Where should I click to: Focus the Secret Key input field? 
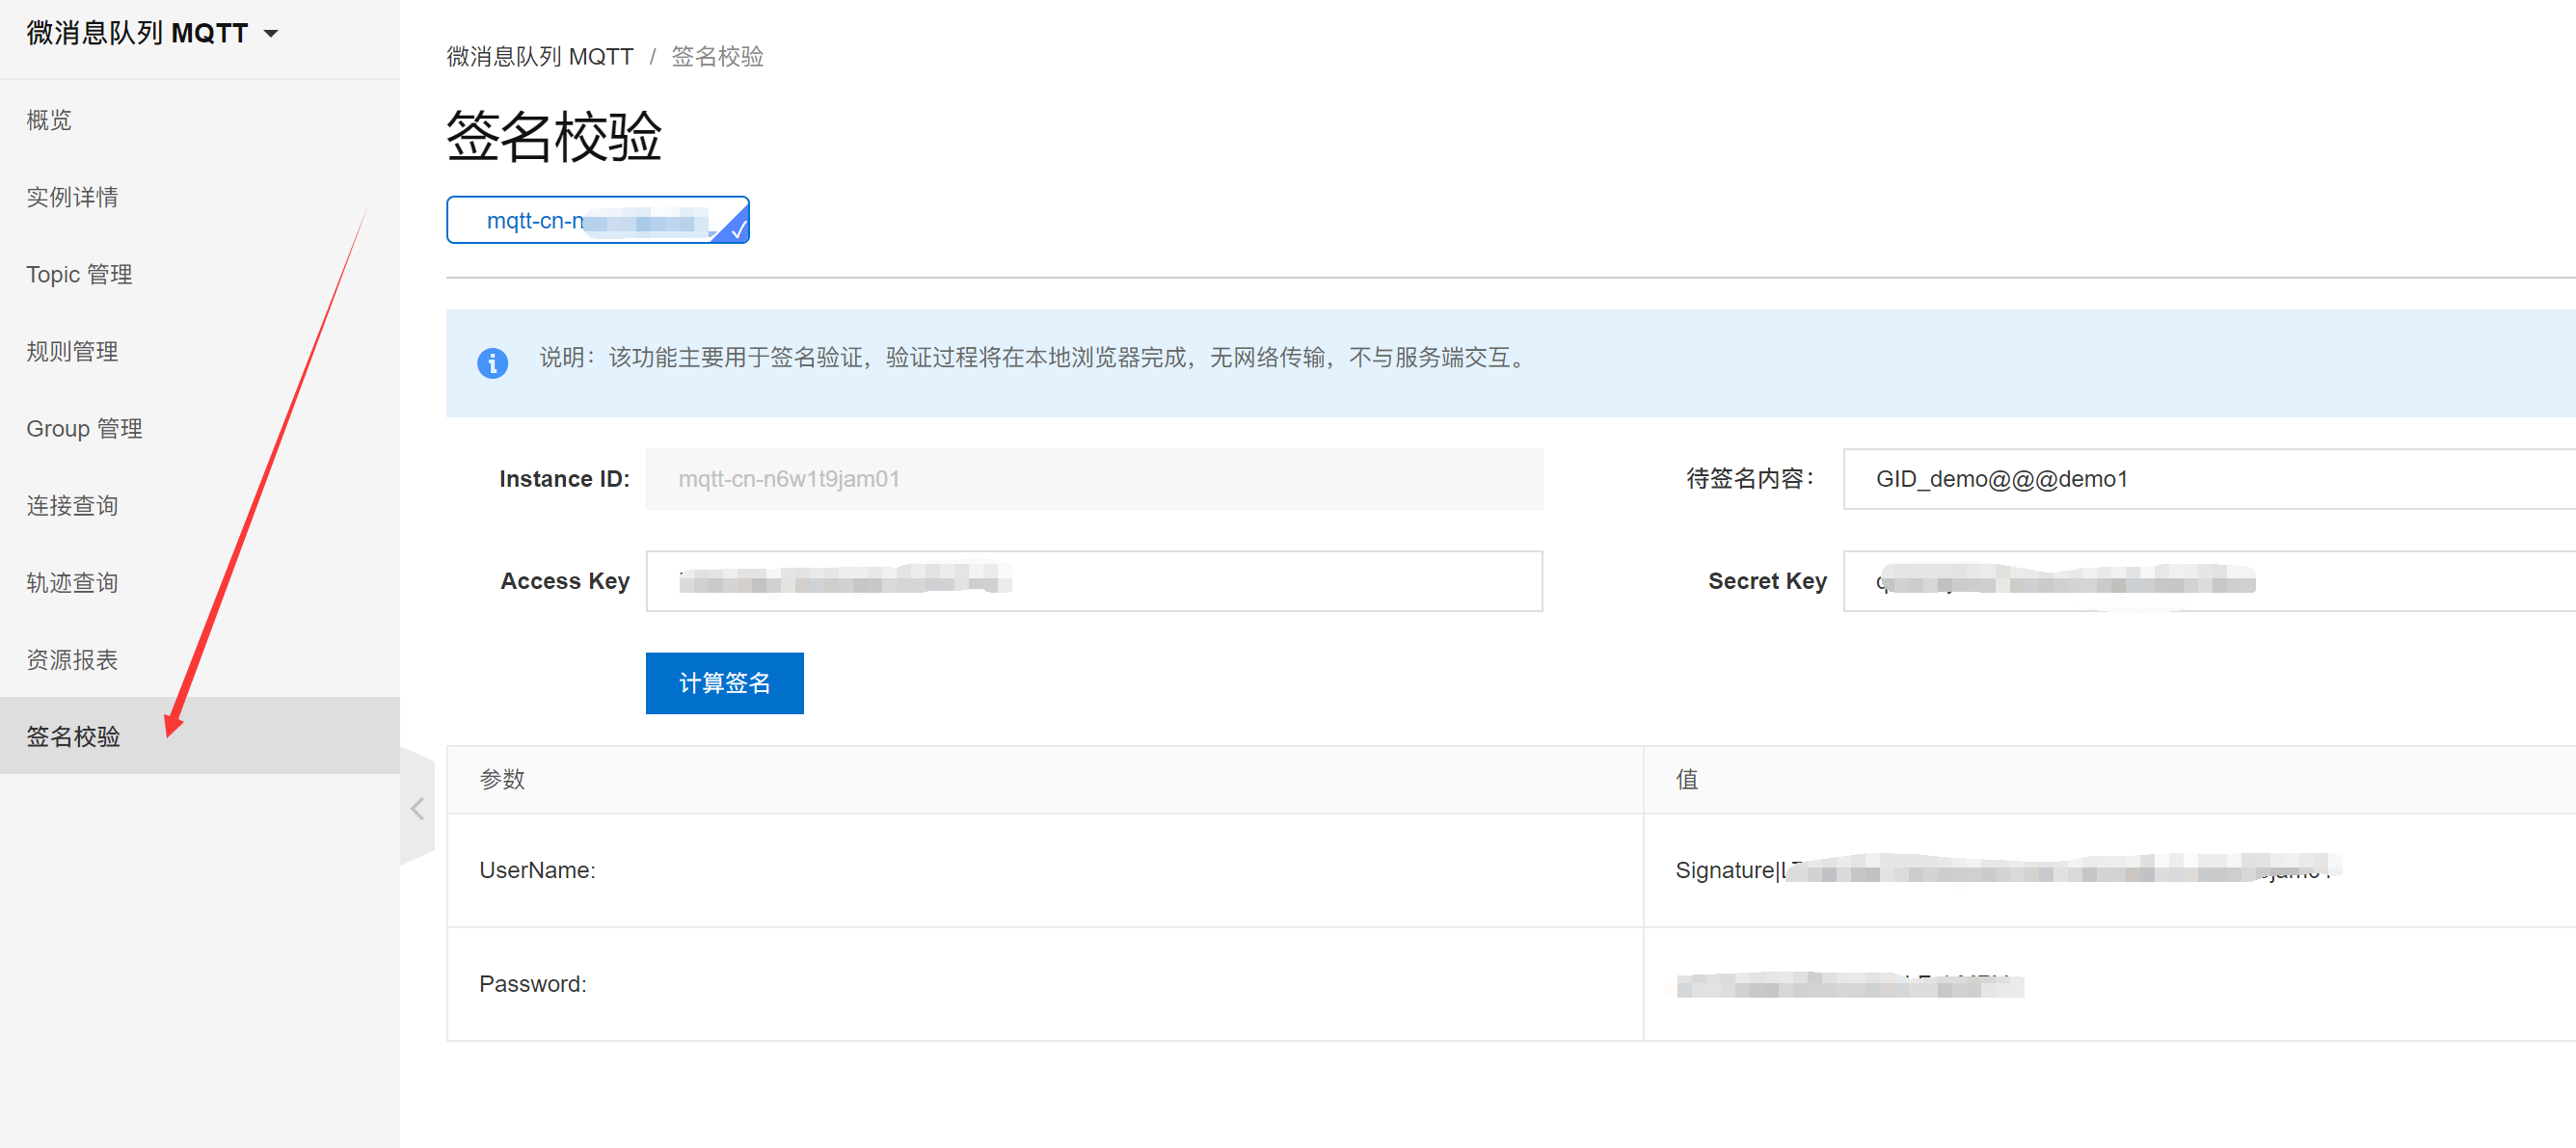2209,581
